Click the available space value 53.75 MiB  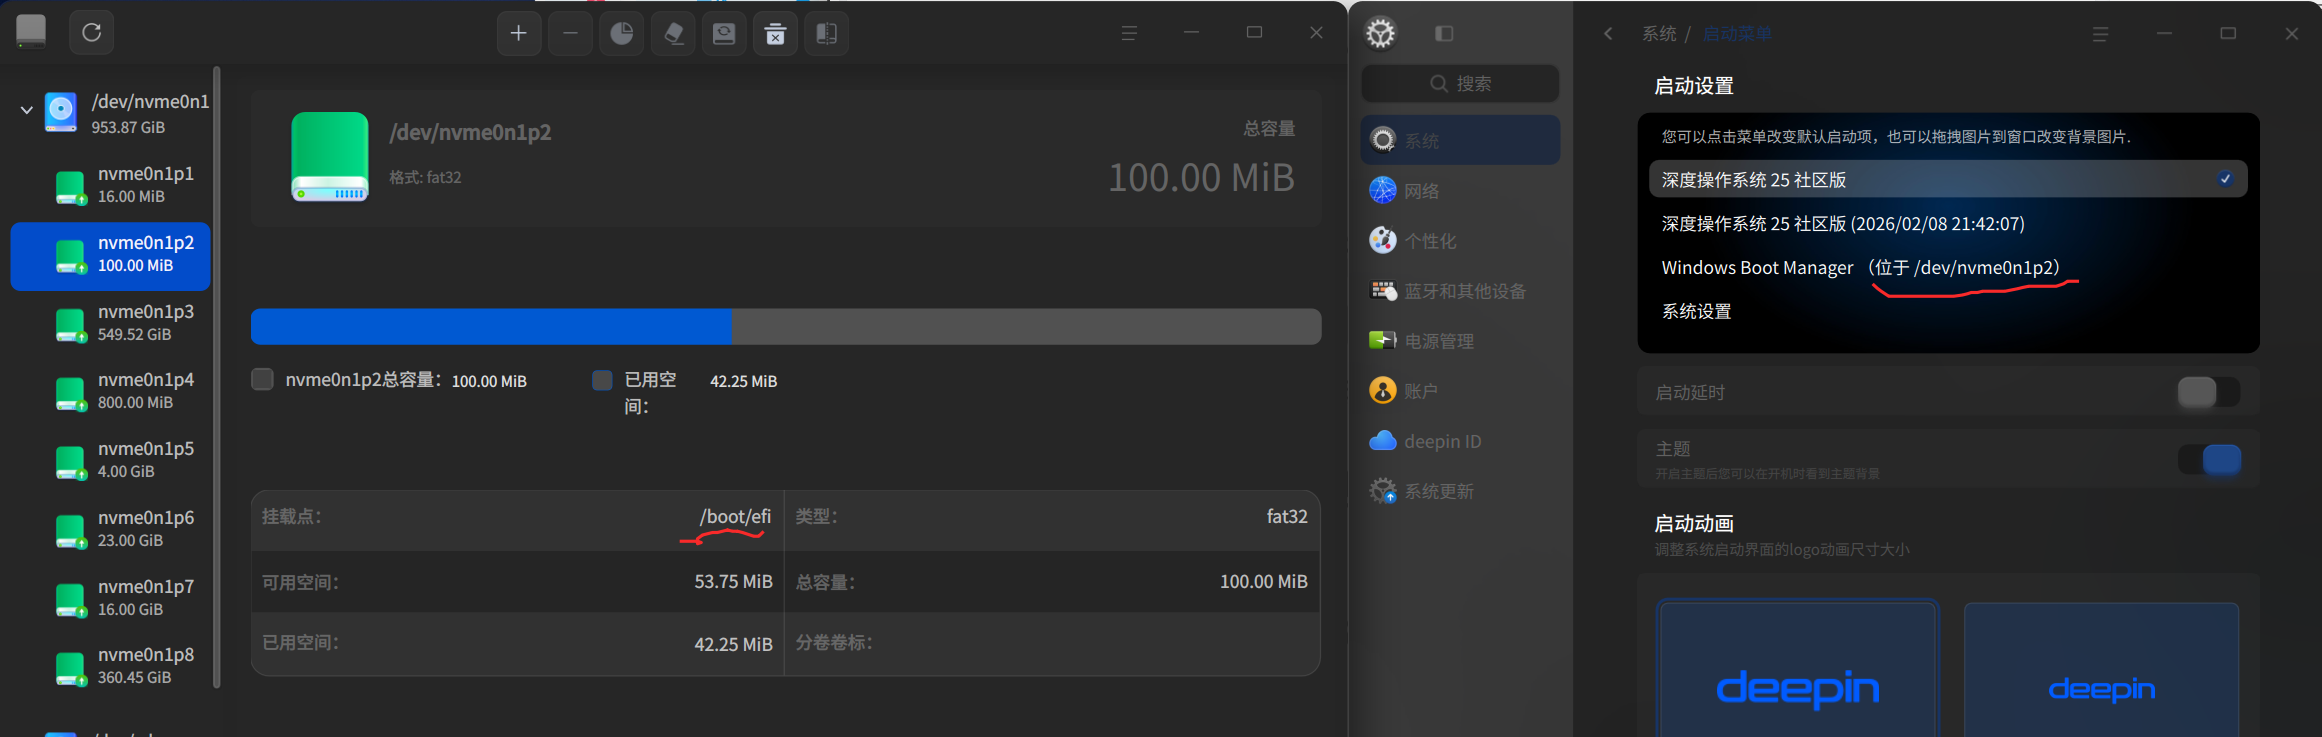734,582
